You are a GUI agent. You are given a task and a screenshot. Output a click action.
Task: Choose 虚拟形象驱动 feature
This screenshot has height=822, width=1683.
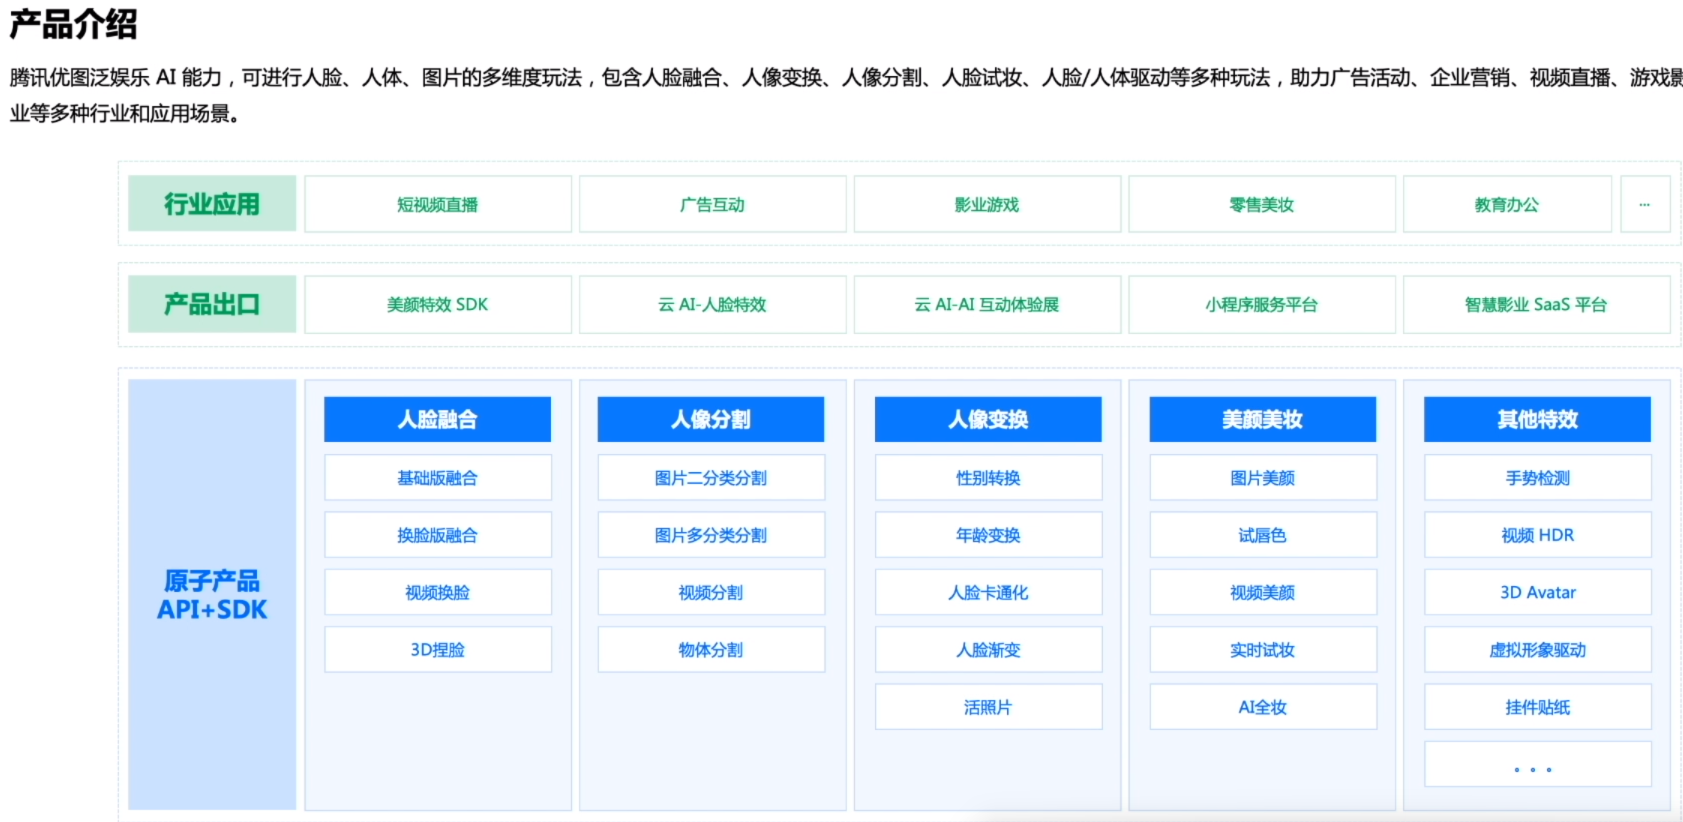[x=1538, y=649]
